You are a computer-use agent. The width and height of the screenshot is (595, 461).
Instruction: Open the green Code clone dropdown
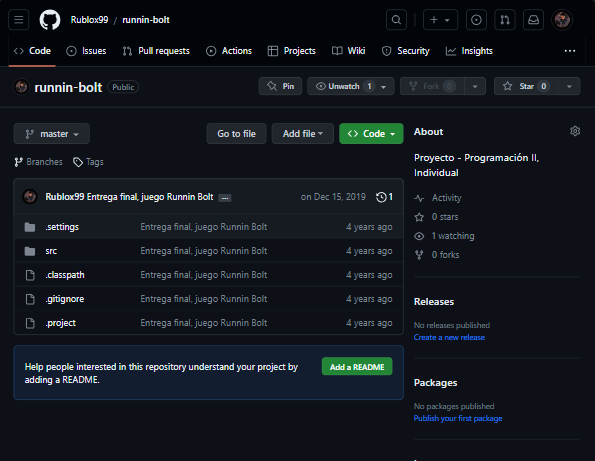click(x=371, y=134)
